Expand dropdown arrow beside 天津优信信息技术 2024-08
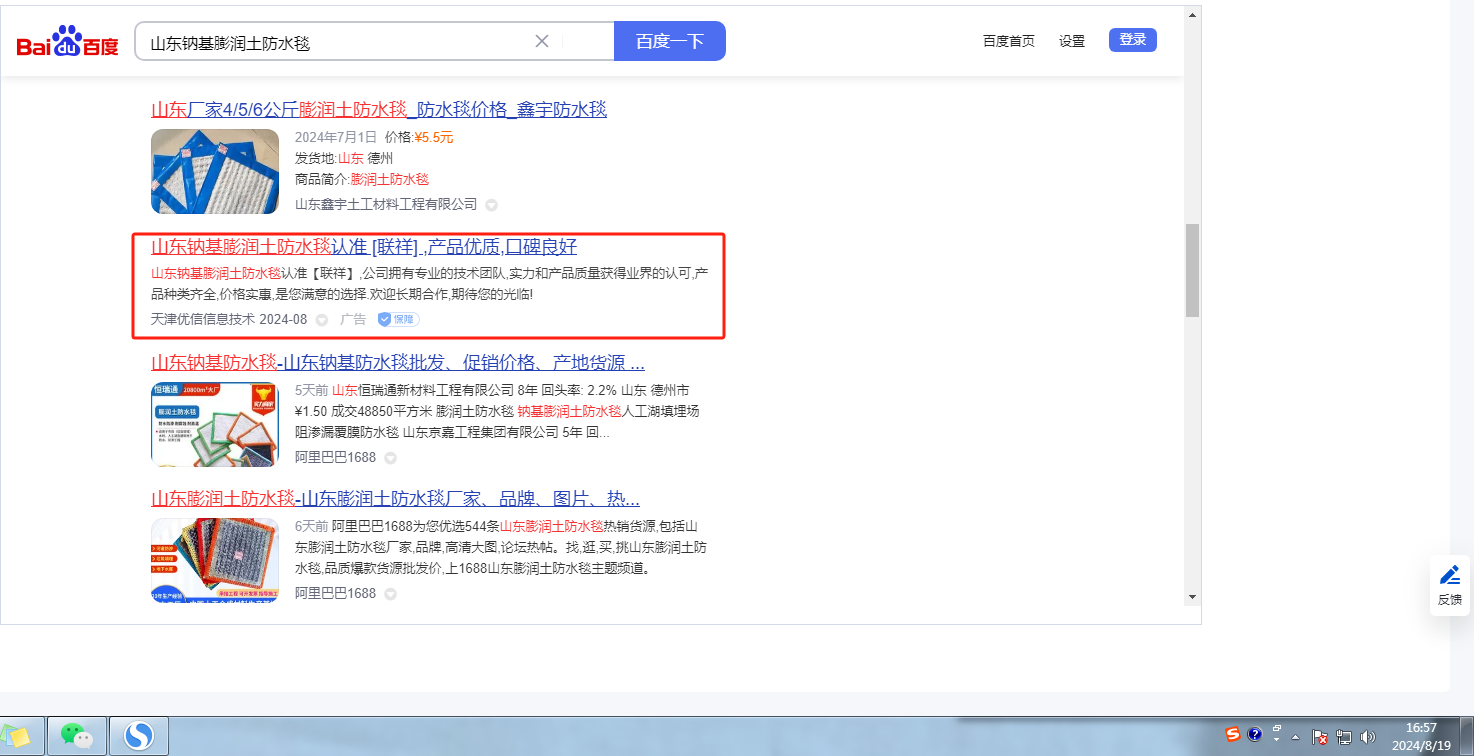This screenshot has width=1474, height=756. coord(321,320)
